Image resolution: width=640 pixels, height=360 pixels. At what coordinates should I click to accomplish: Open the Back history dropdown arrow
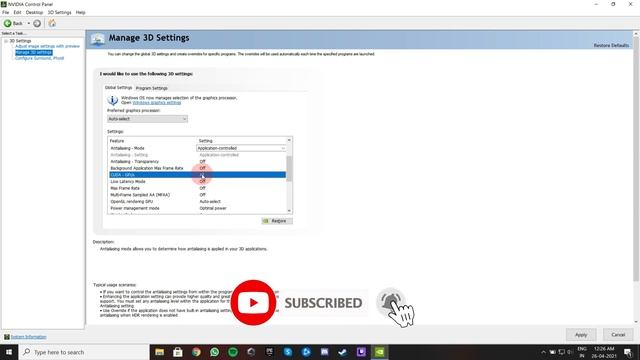pyautogui.click(x=29, y=23)
